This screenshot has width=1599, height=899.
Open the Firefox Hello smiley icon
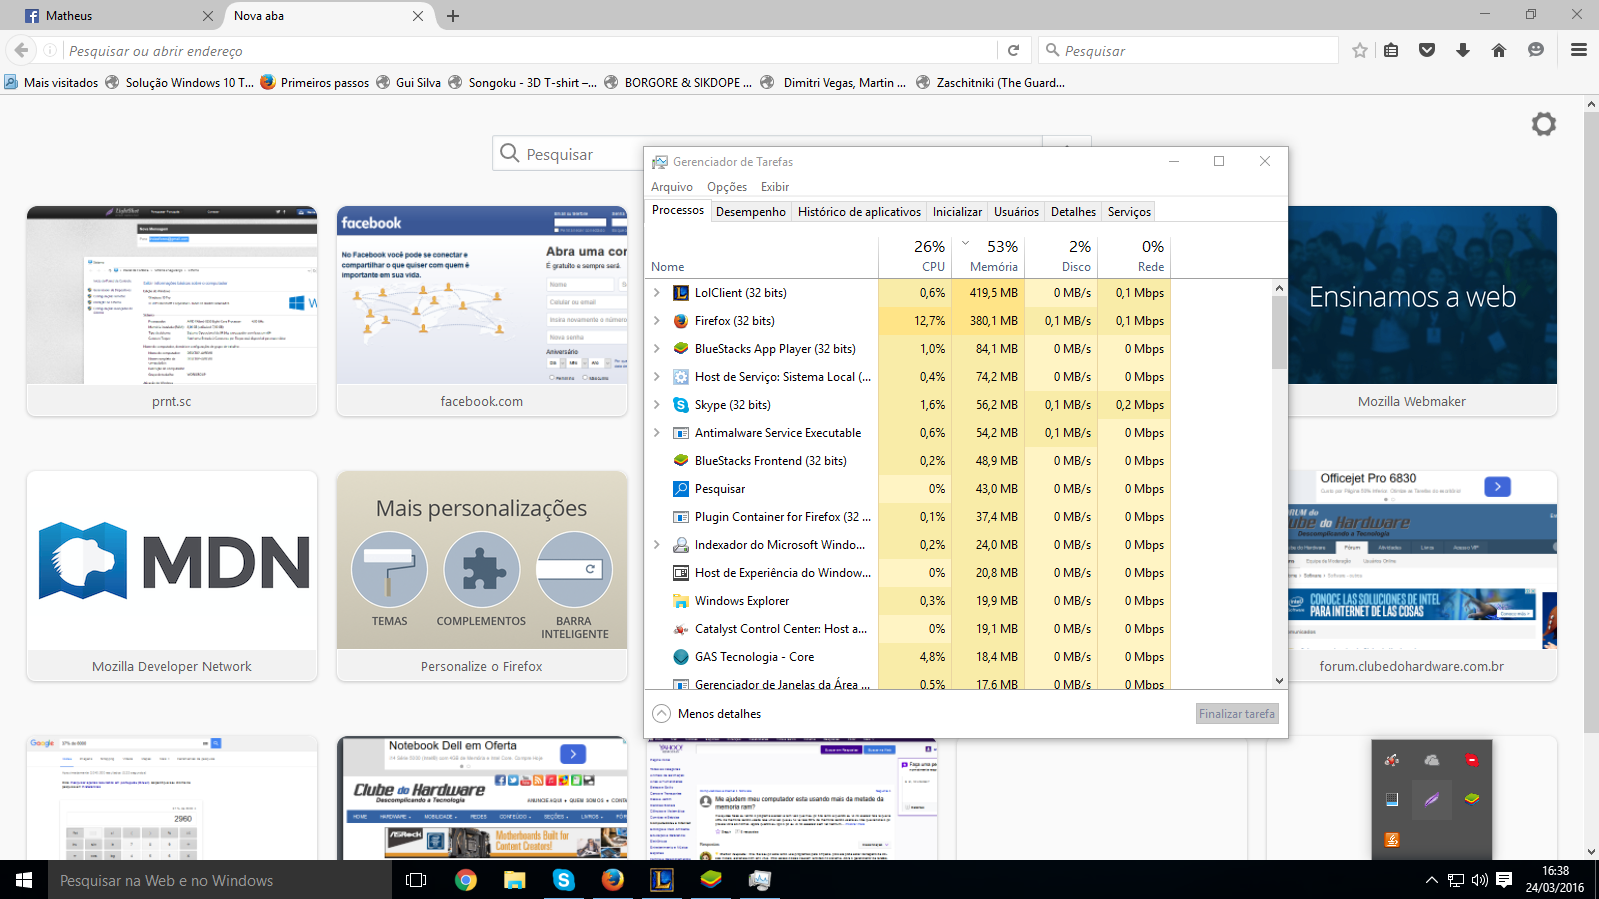point(1536,50)
